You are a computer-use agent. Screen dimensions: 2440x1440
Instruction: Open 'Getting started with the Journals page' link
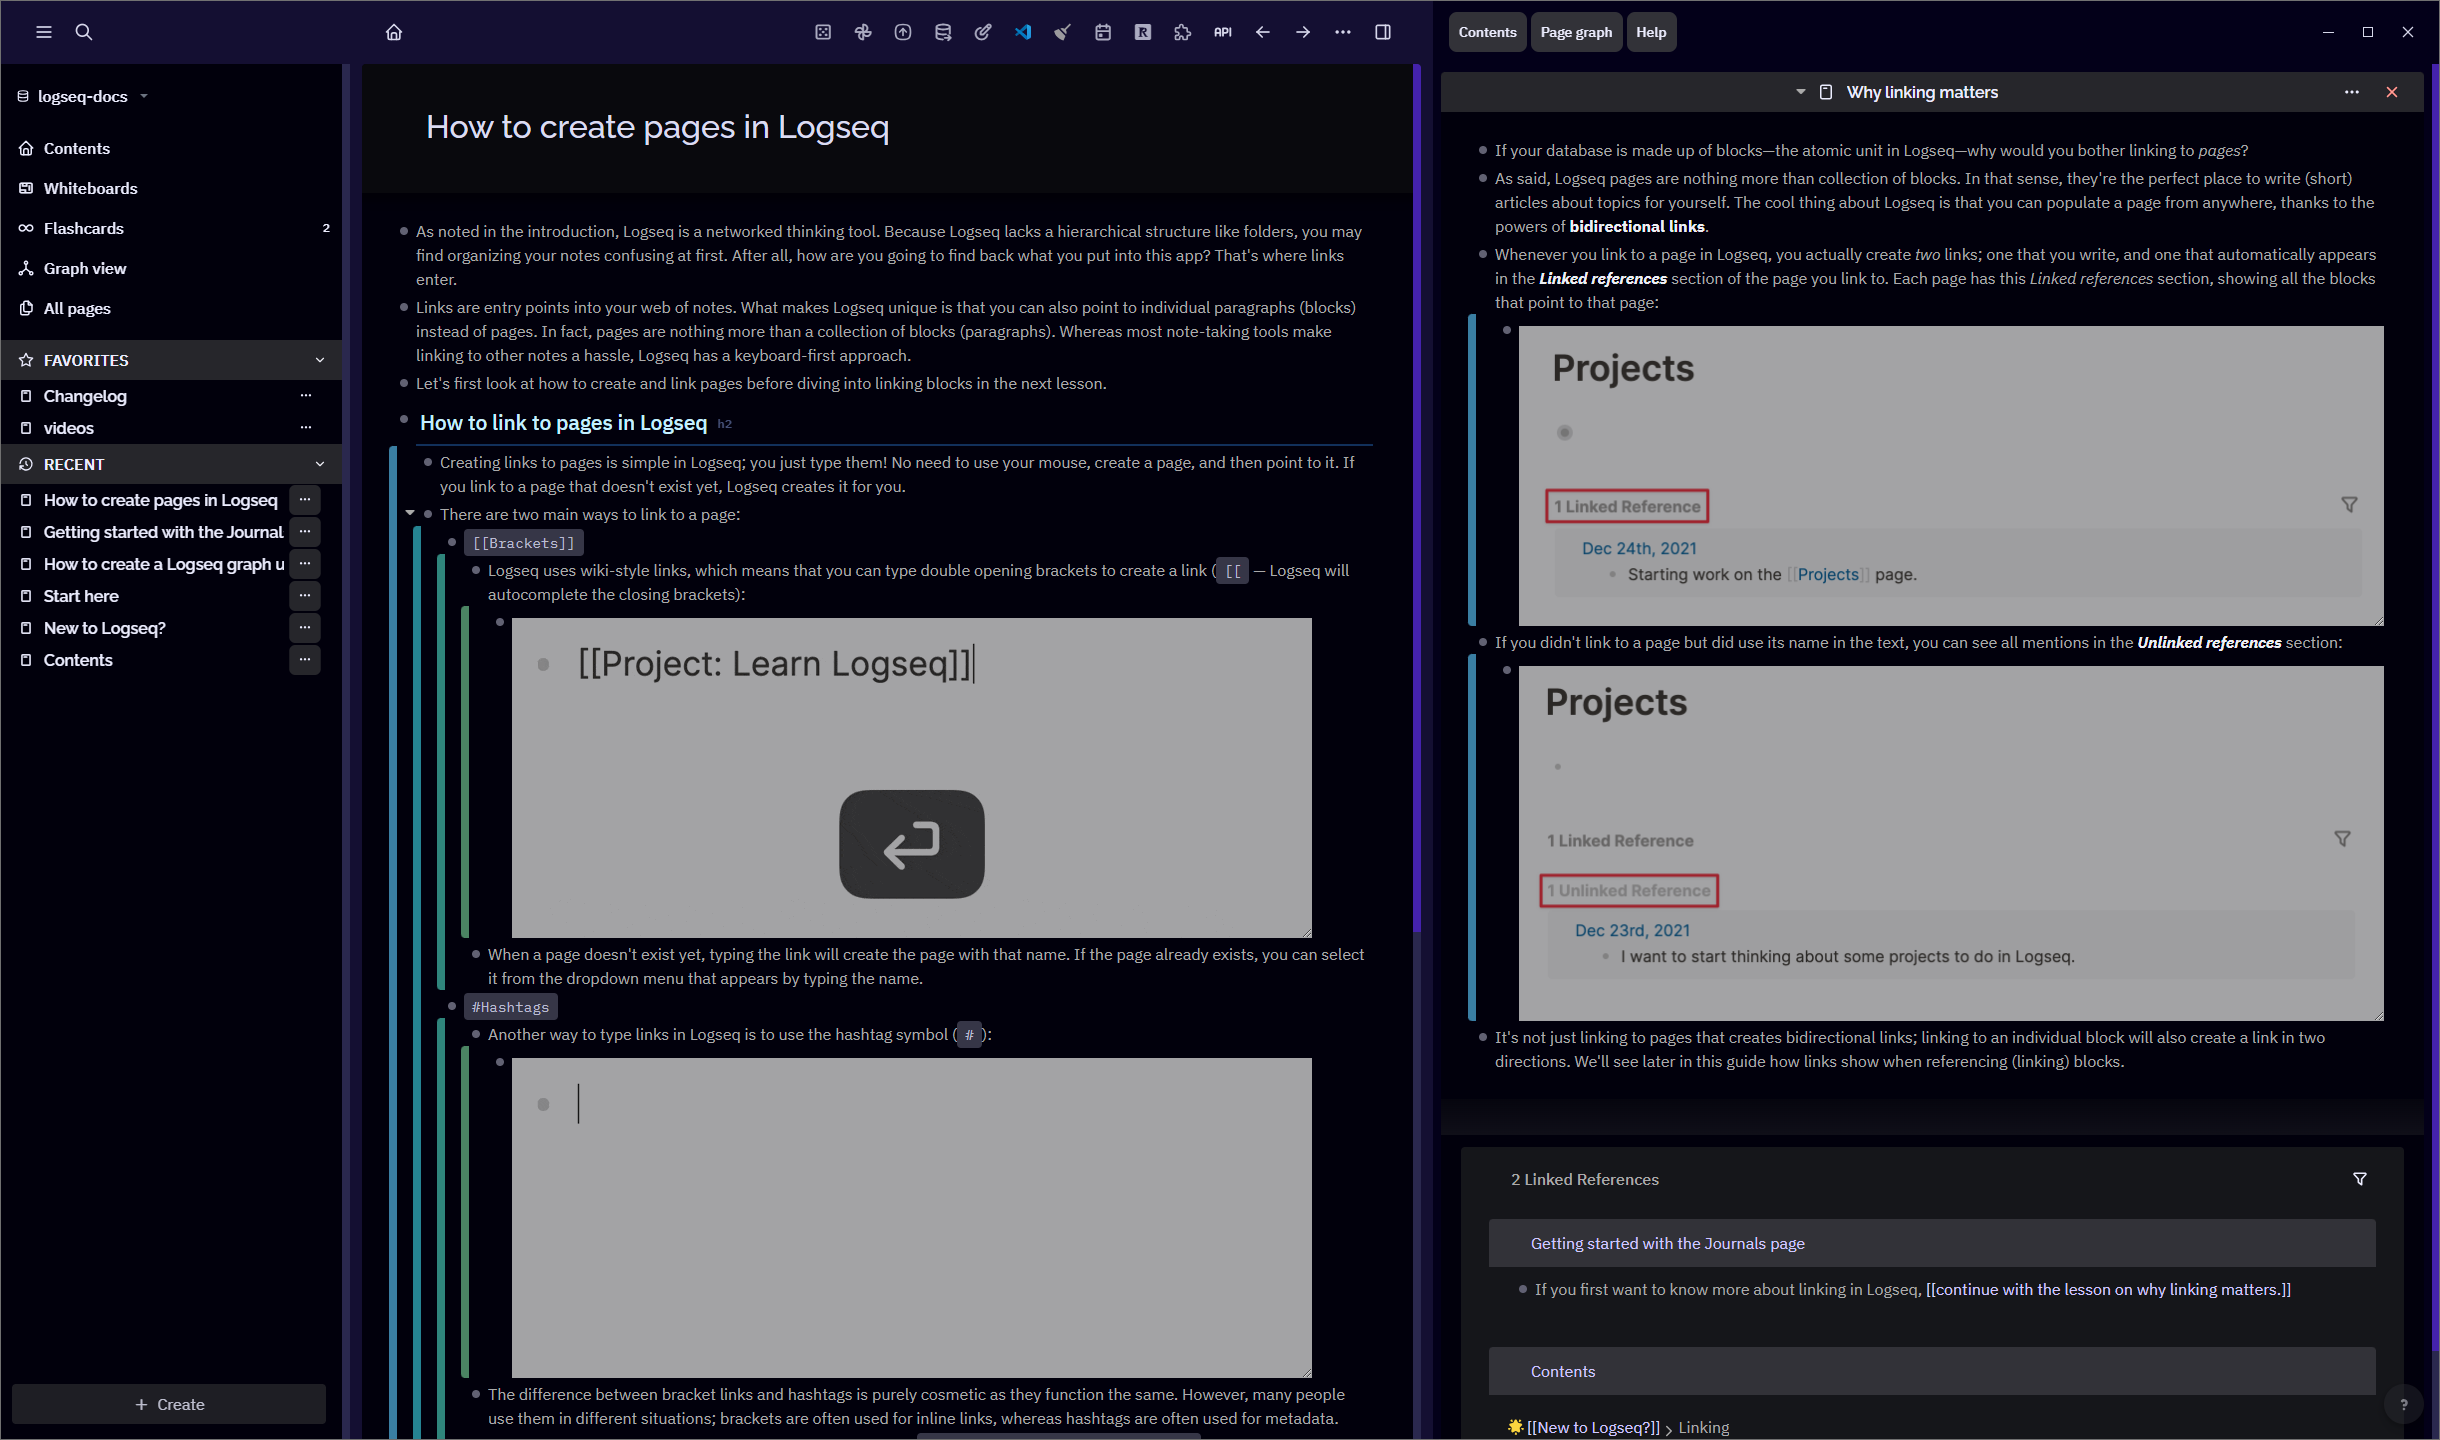(1667, 1243)
